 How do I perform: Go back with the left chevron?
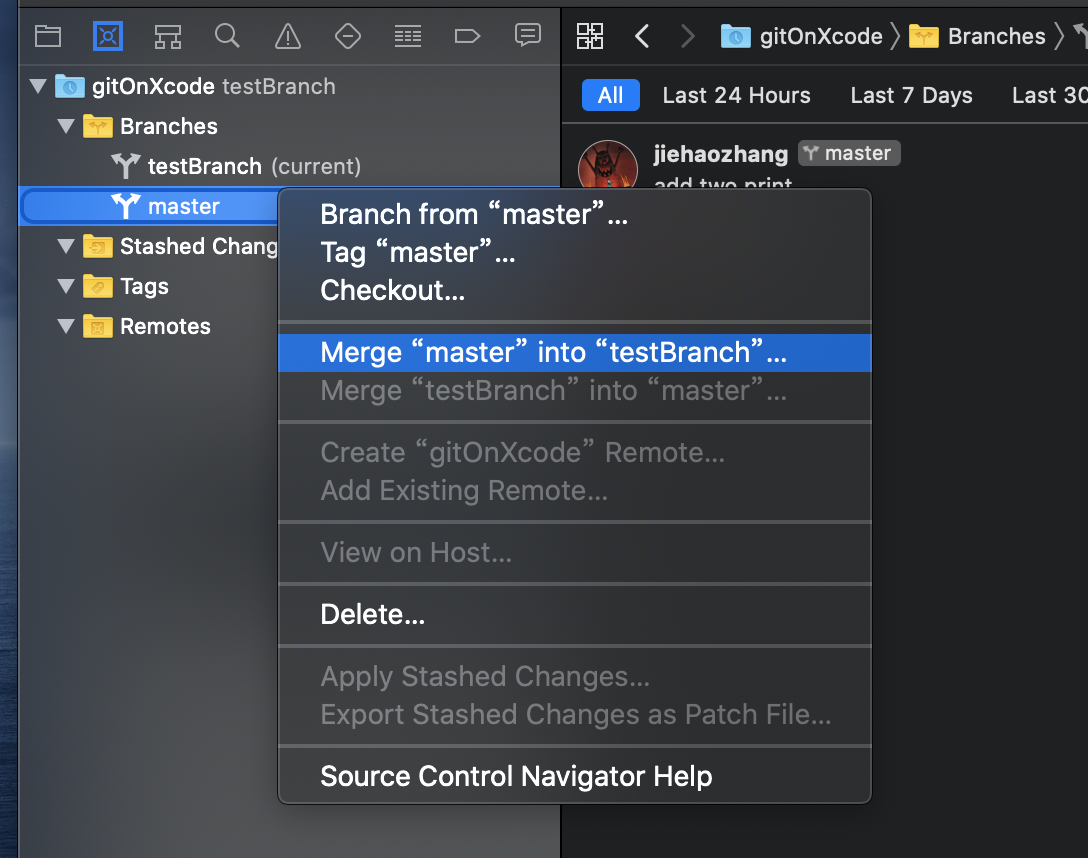tap(643, 36)
